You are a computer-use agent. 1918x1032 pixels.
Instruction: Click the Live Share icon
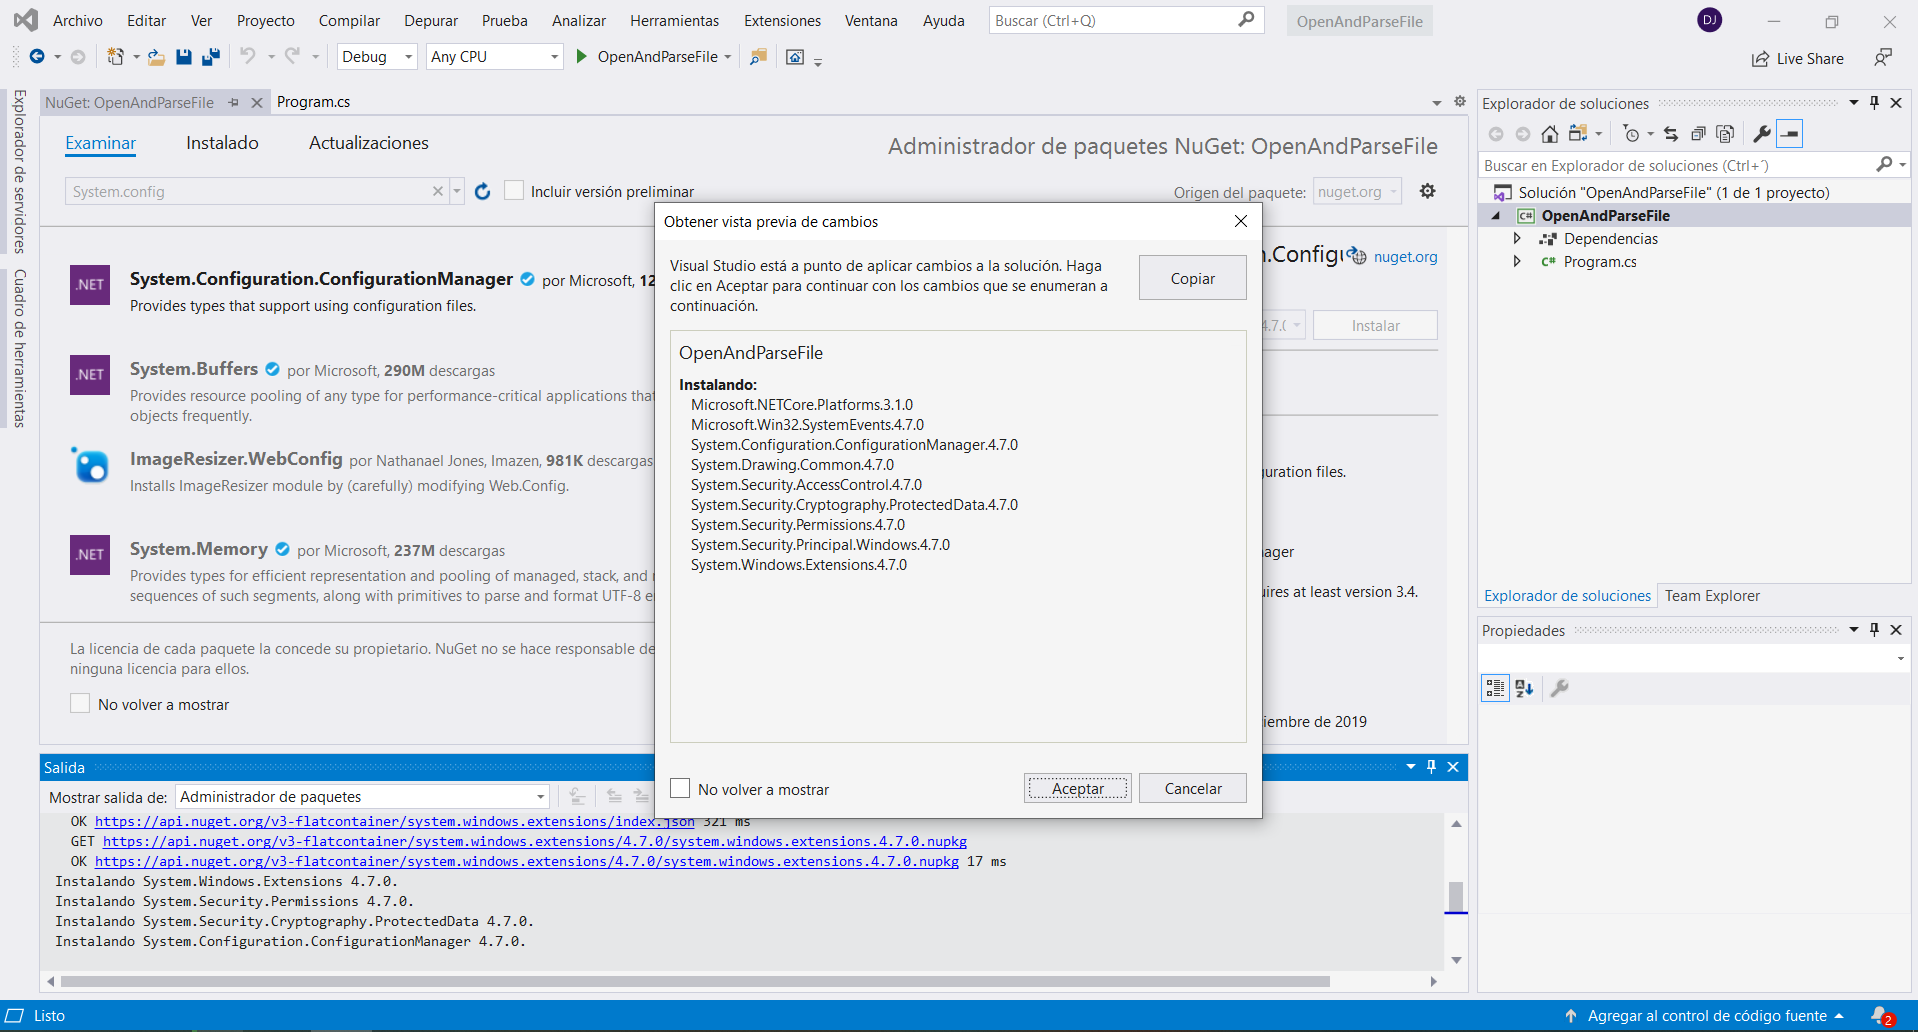click(x=1760, y=59)
